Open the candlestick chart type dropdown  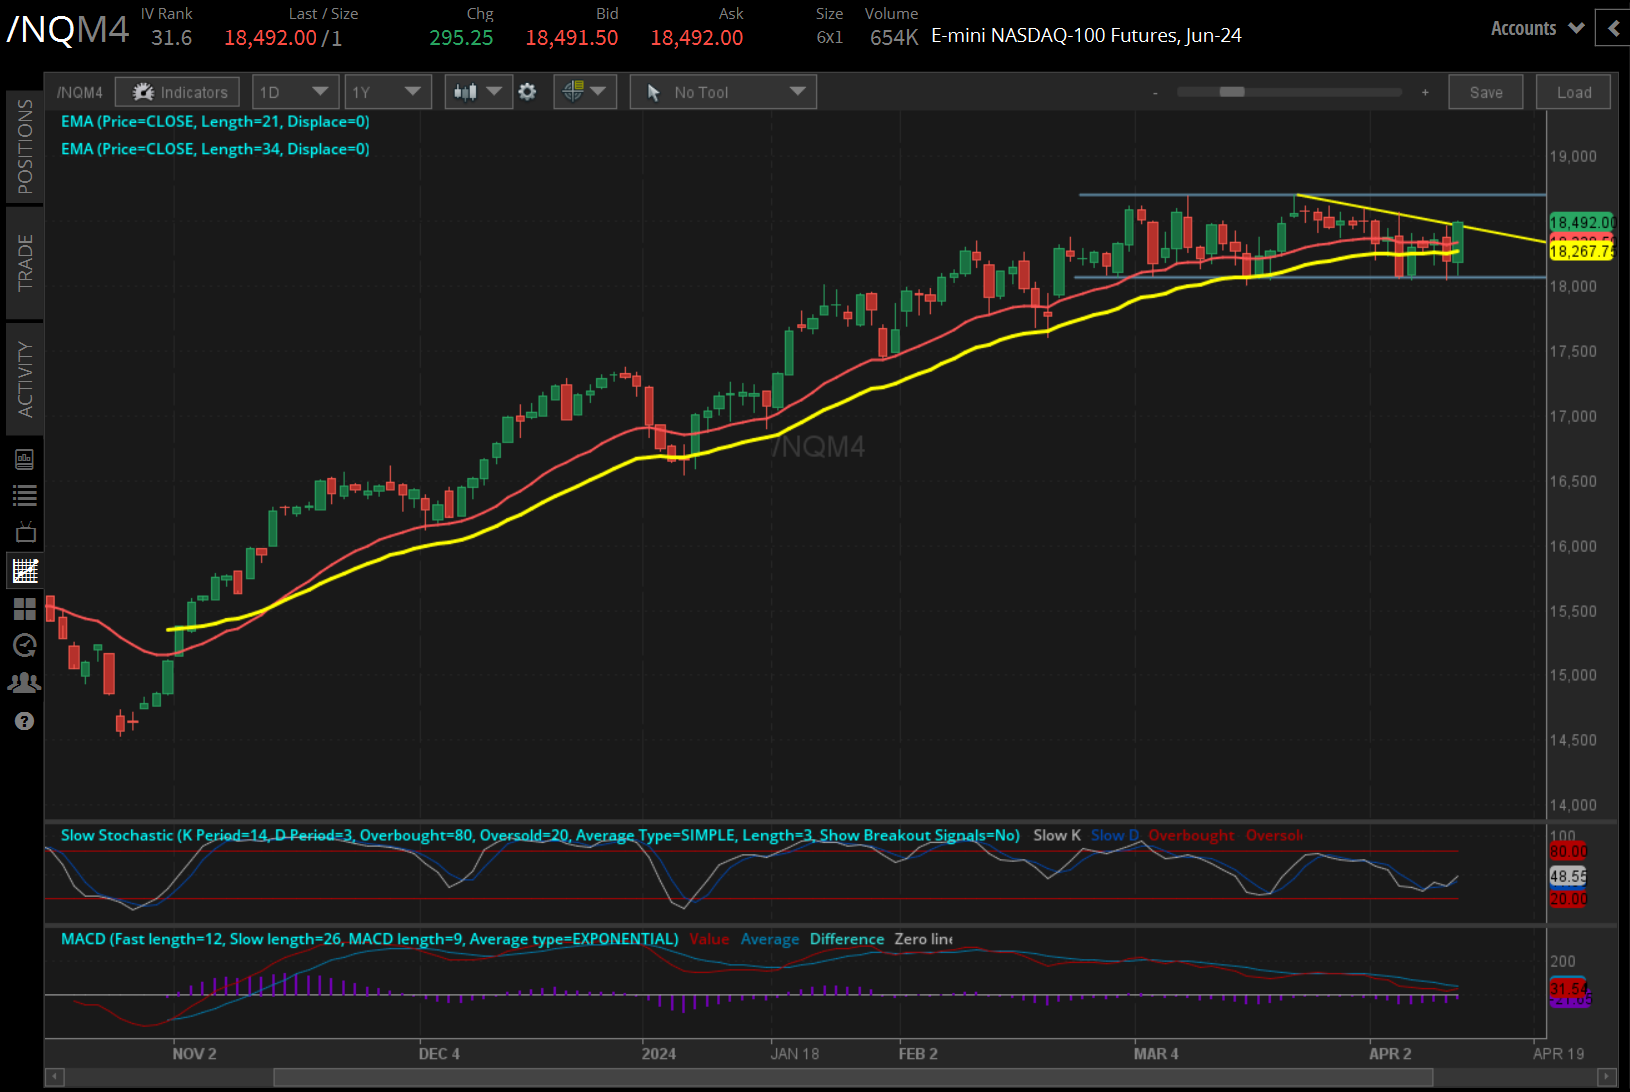click(x=478, y=92)
